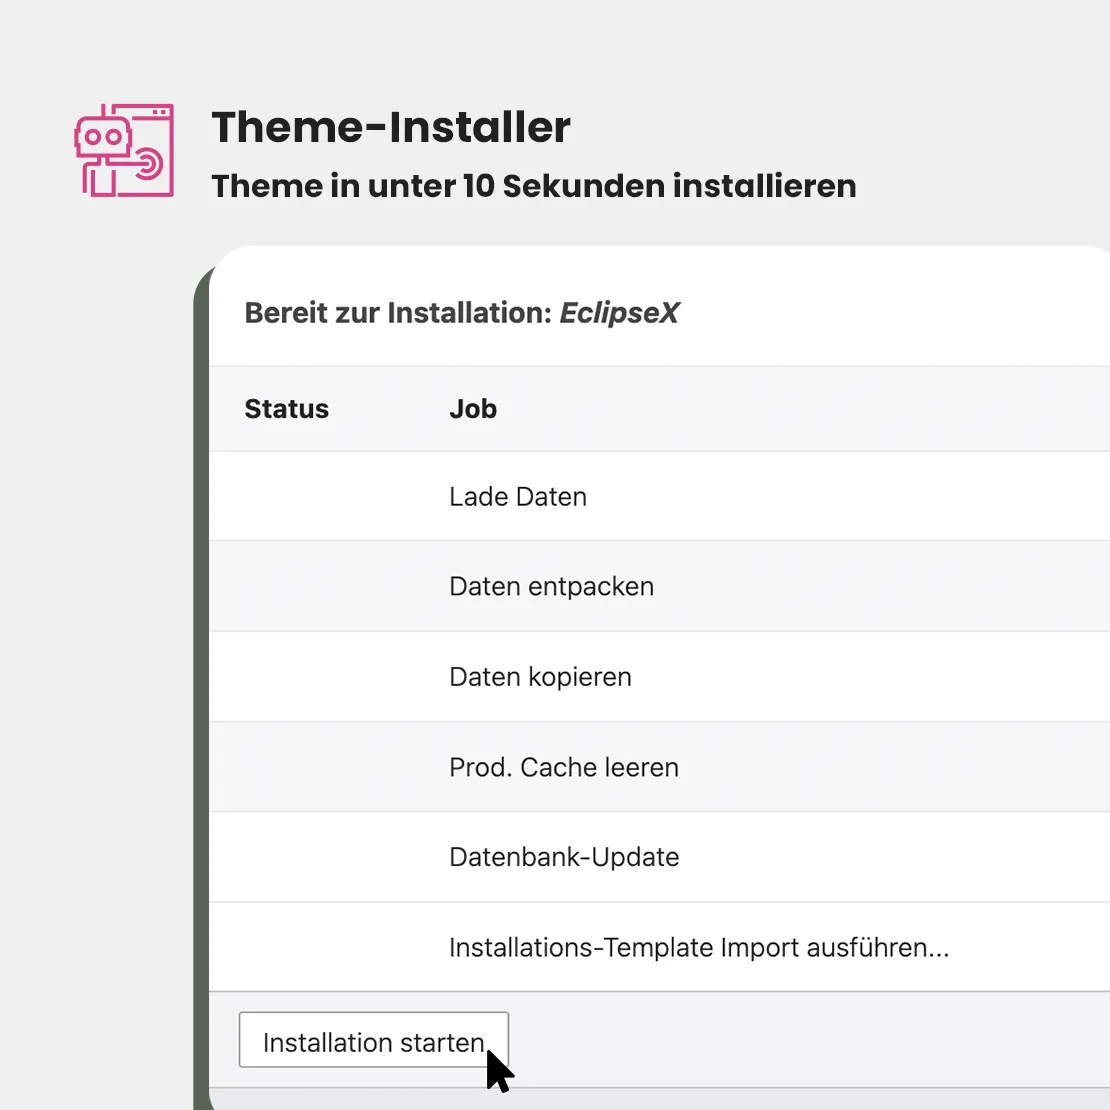This screenshot has height=1110, width=1110.
Task: Select the Prod. Cache leeren job
Action: [x=564, y=767]
